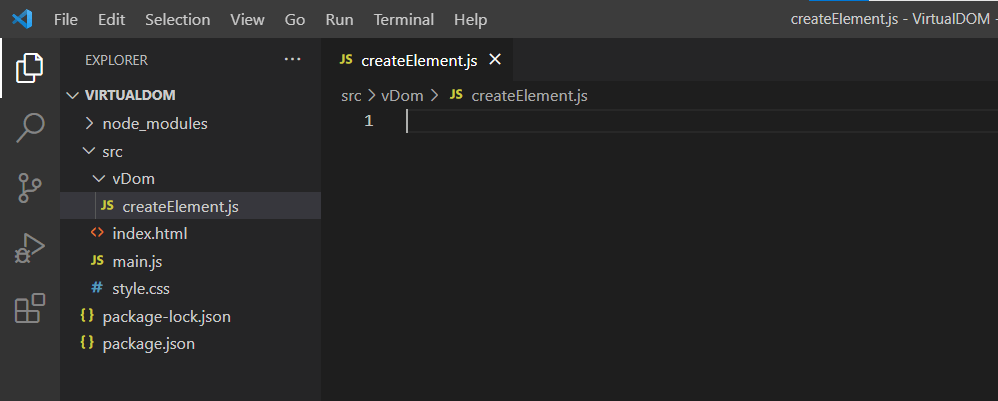Screen dimensions: 998x401
Task: Click the VS Code logo icon
Action: pyautogui.click(x=22, y=20)
